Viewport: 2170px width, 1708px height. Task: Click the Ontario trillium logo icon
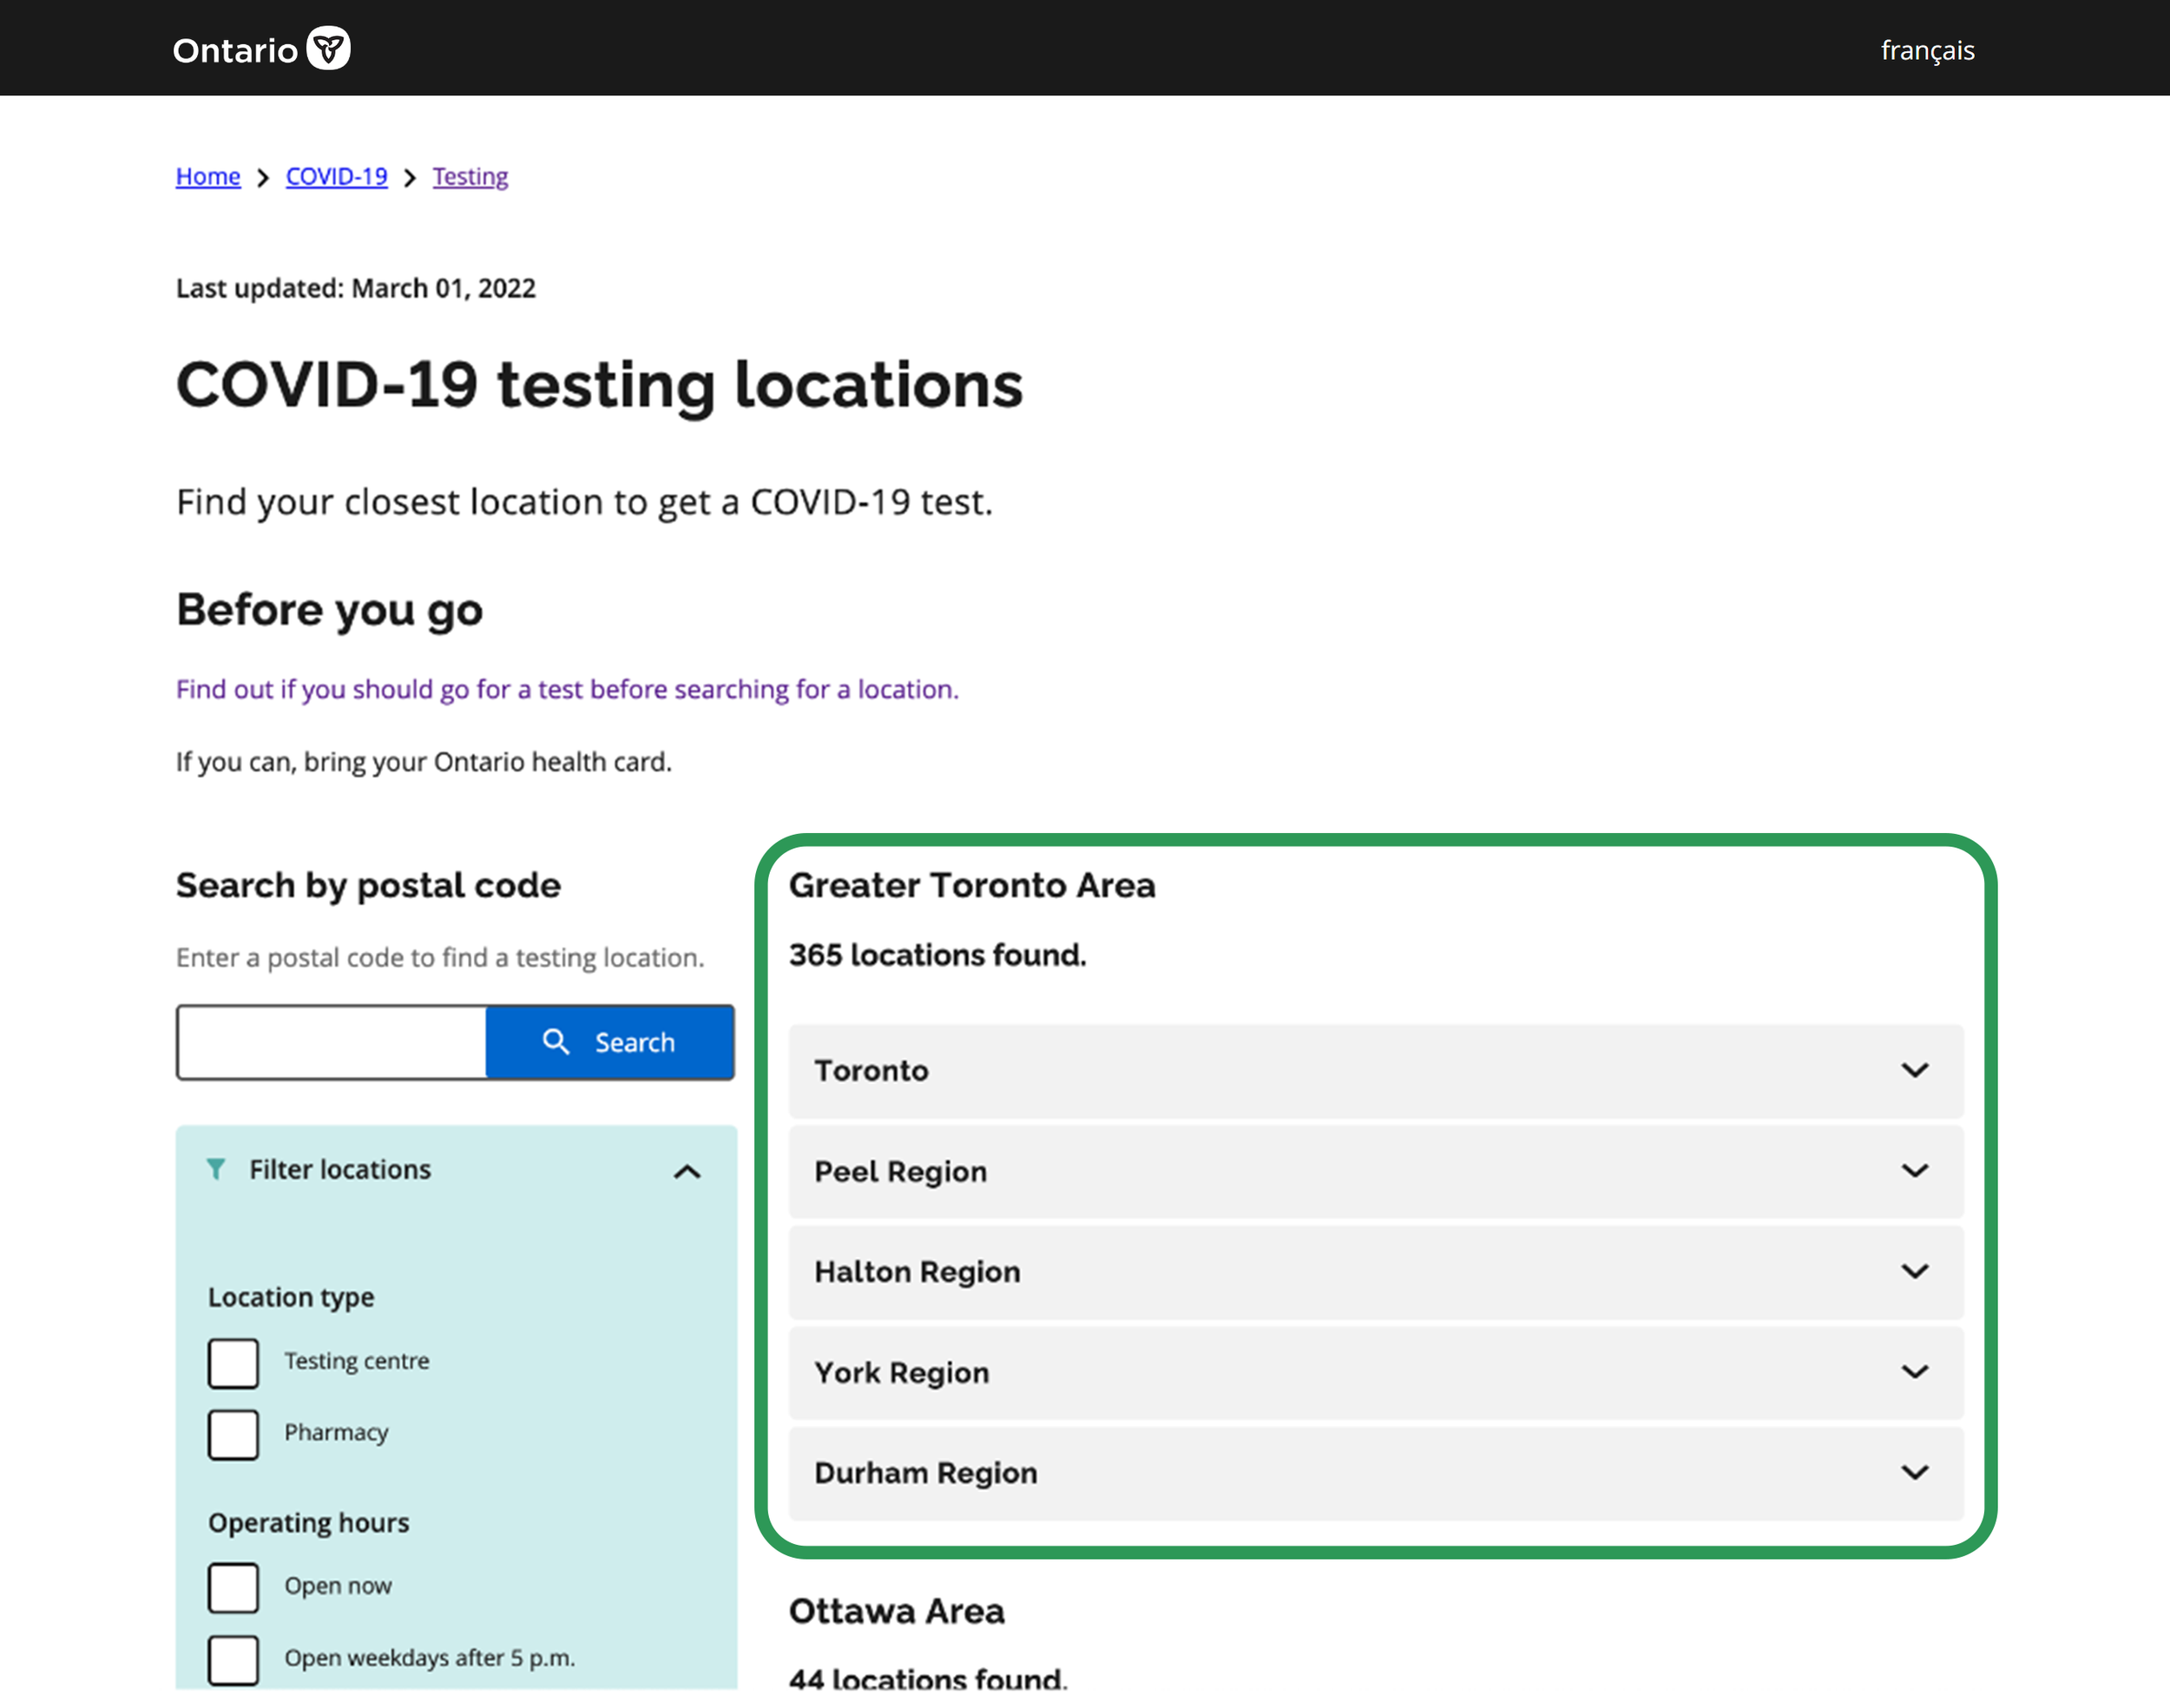(x=328, y=48)
